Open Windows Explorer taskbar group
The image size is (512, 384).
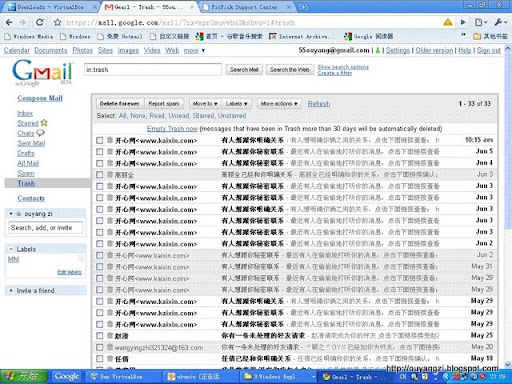tap(279, 377)
